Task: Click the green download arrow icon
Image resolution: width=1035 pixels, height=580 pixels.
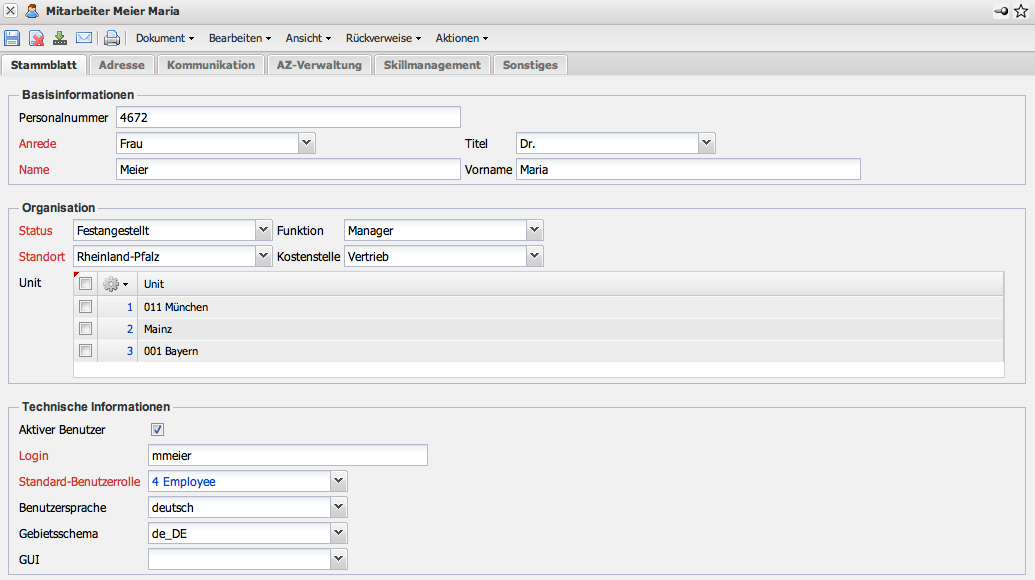Action: pos(60,39)
